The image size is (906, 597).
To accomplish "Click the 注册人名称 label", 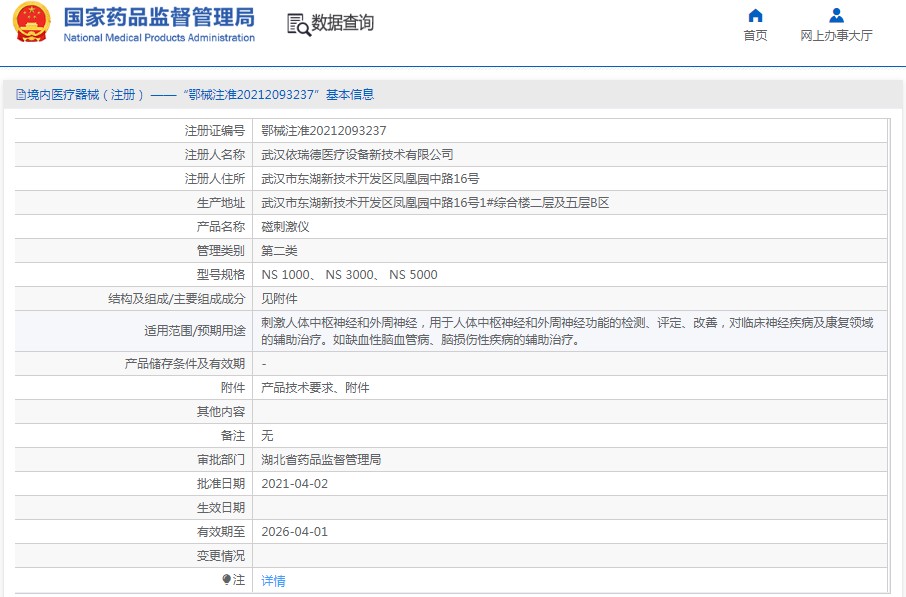I will coord(214,155).
